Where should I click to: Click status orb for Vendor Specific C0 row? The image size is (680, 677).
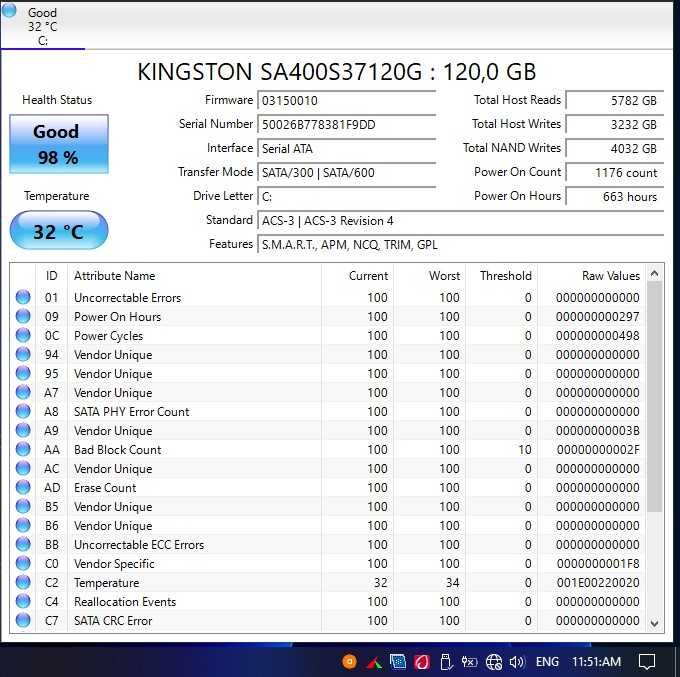pyautogui.click(x=23, y=563)
